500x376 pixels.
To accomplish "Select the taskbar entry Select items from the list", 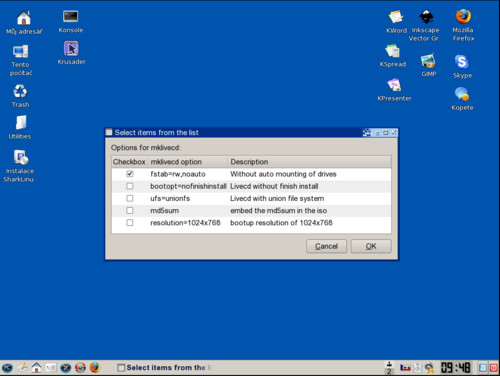I will coord(165,368).
